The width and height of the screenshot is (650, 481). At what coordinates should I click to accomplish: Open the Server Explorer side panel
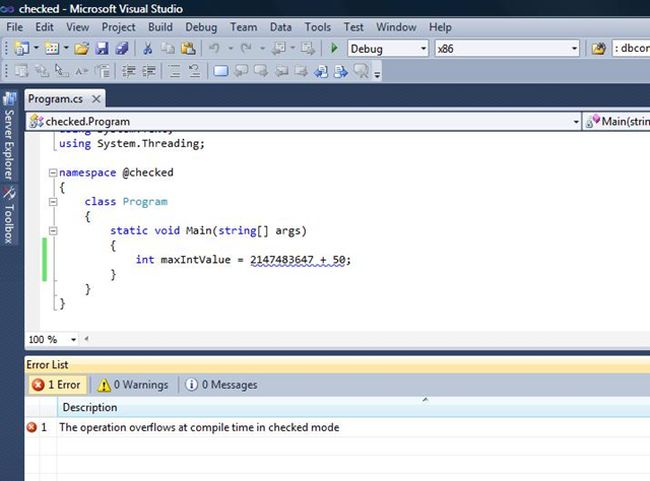pyautogui.click(x=9, y=136)
